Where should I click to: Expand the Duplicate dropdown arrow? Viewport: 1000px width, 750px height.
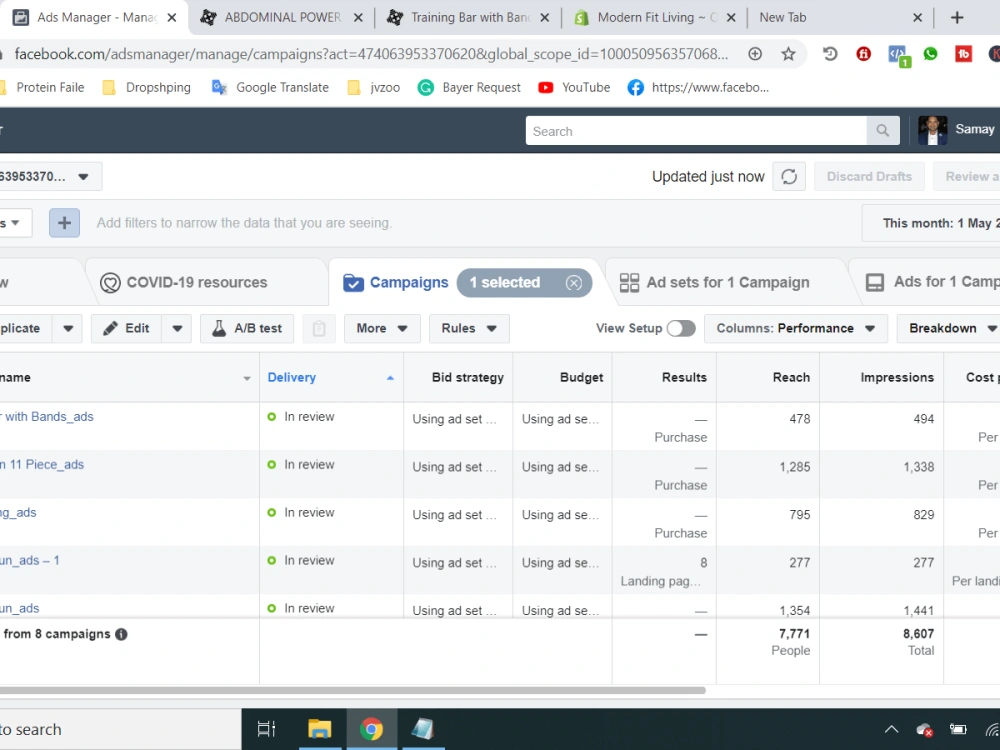click(x=68, y=328)
